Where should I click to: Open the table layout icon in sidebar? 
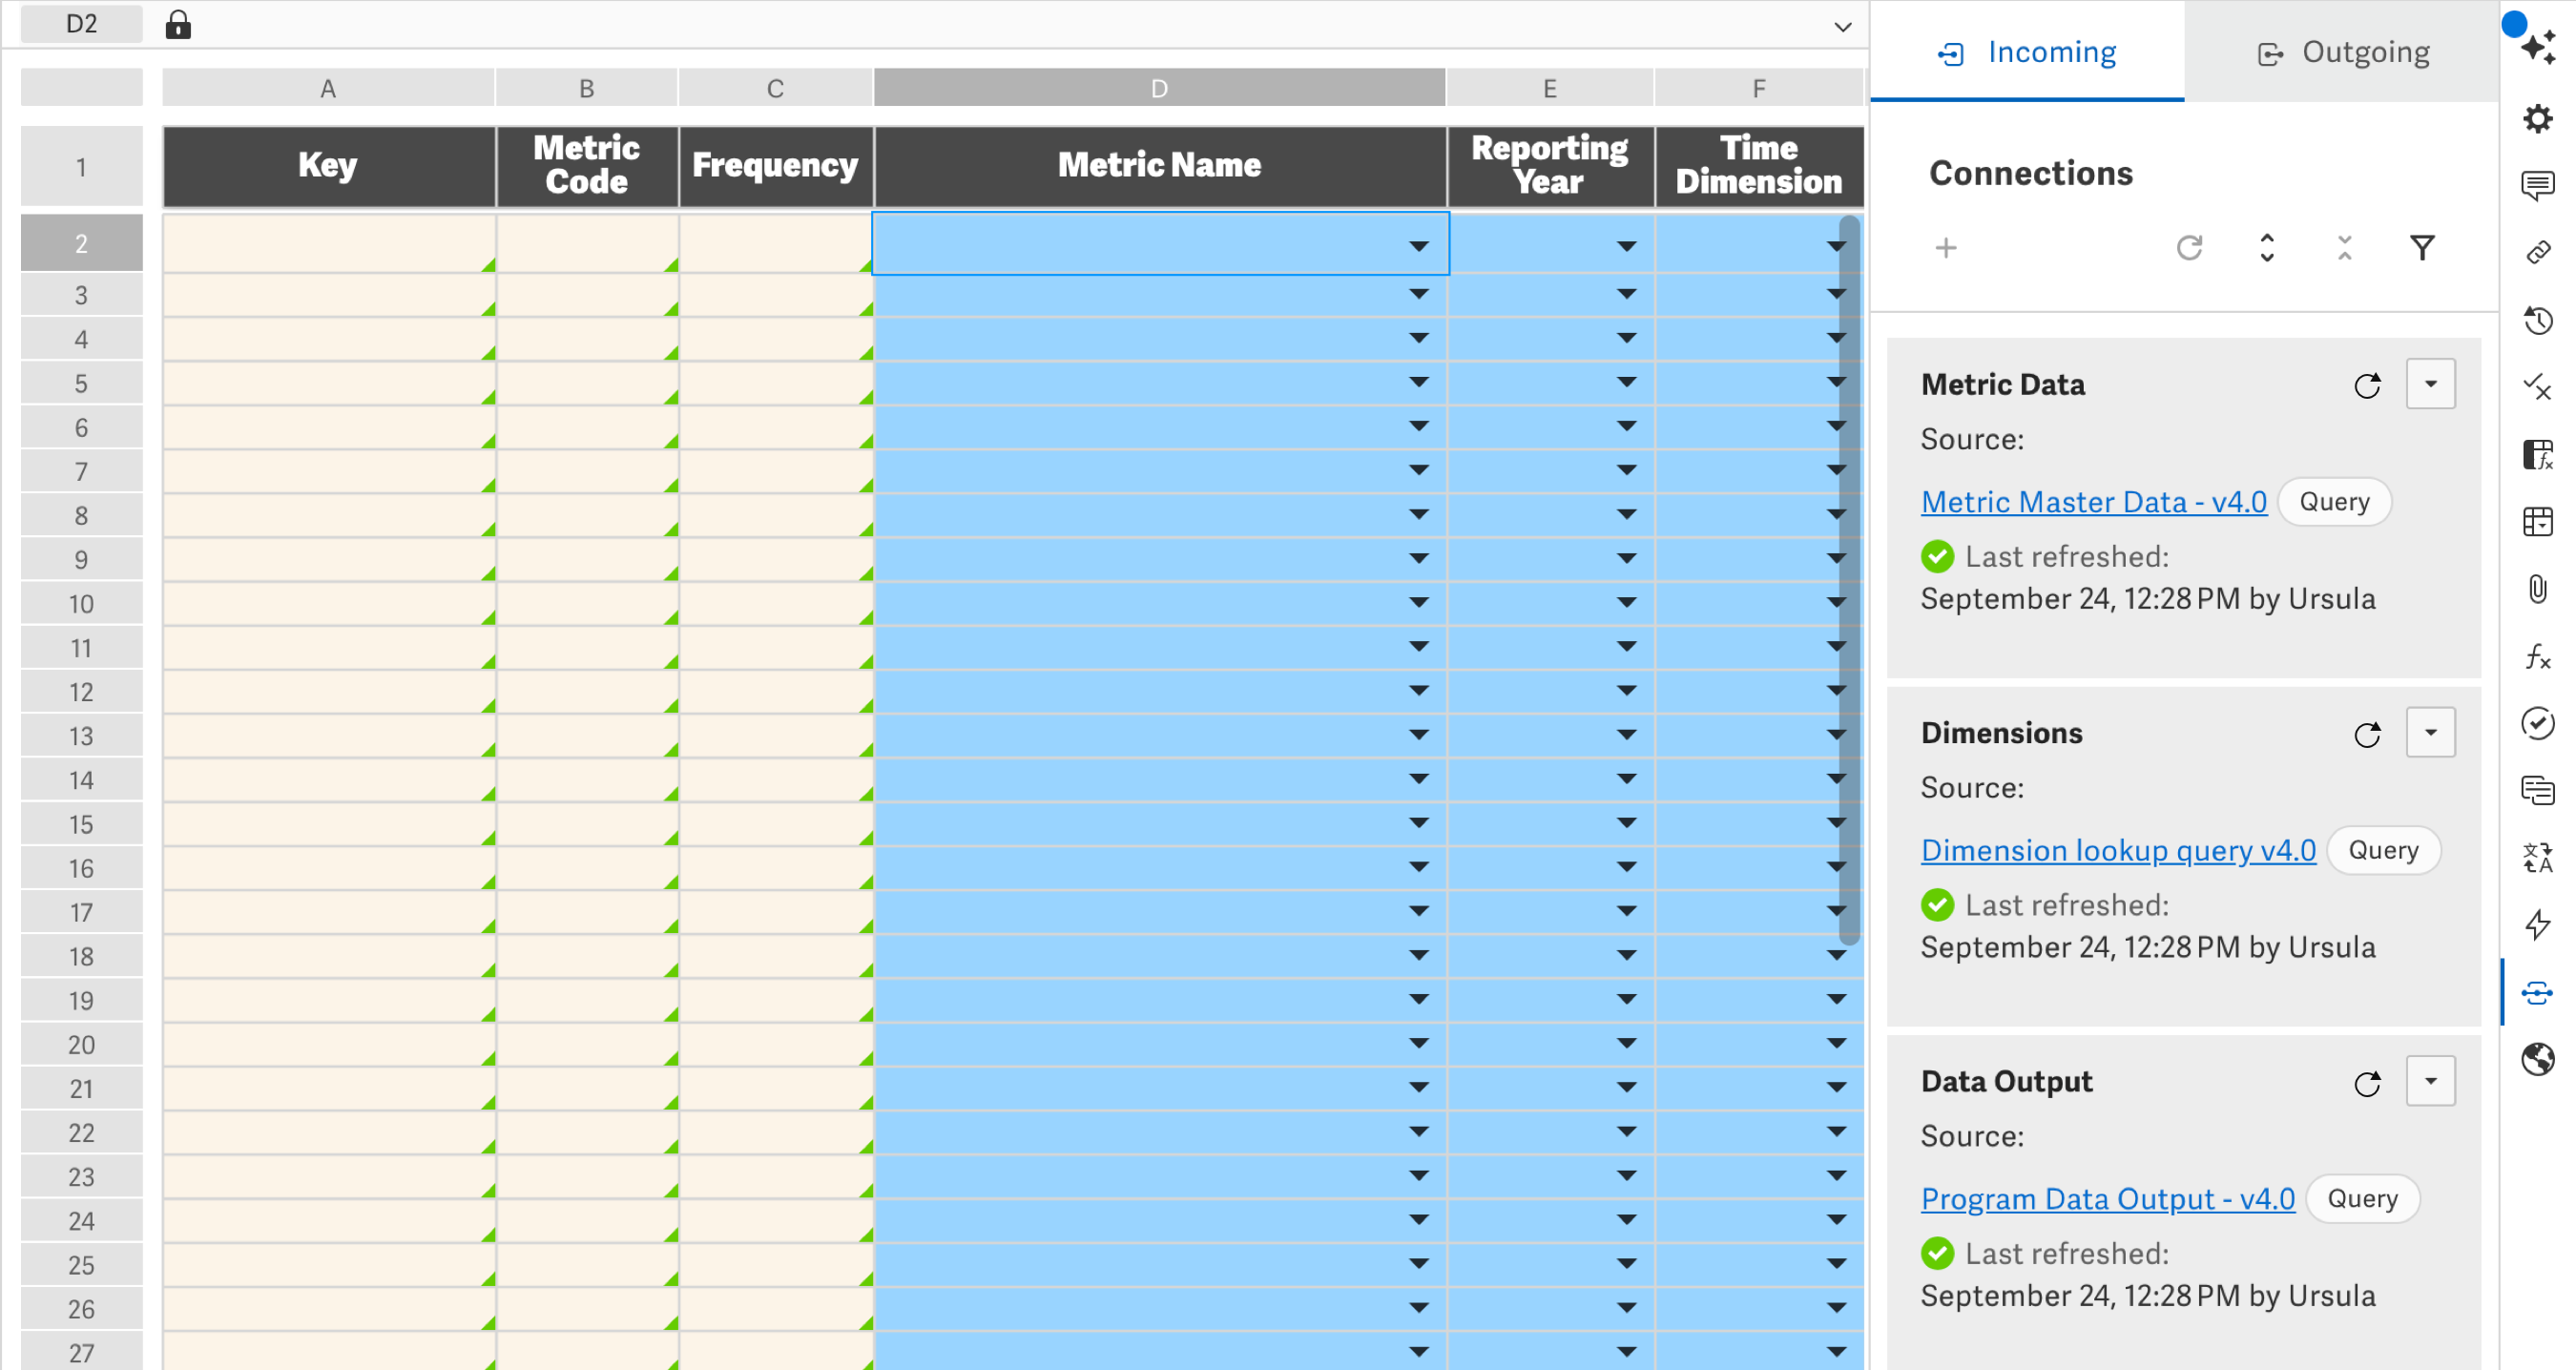(x=2538, y=521)
